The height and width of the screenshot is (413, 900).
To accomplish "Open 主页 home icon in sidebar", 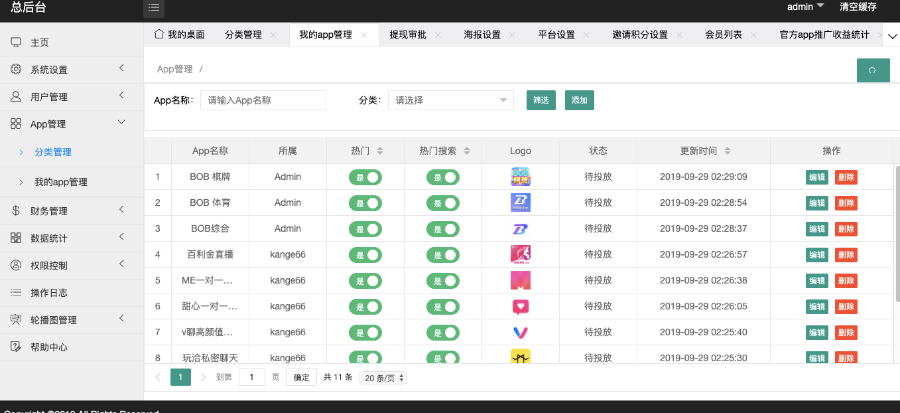I will (x=16, y=42).
